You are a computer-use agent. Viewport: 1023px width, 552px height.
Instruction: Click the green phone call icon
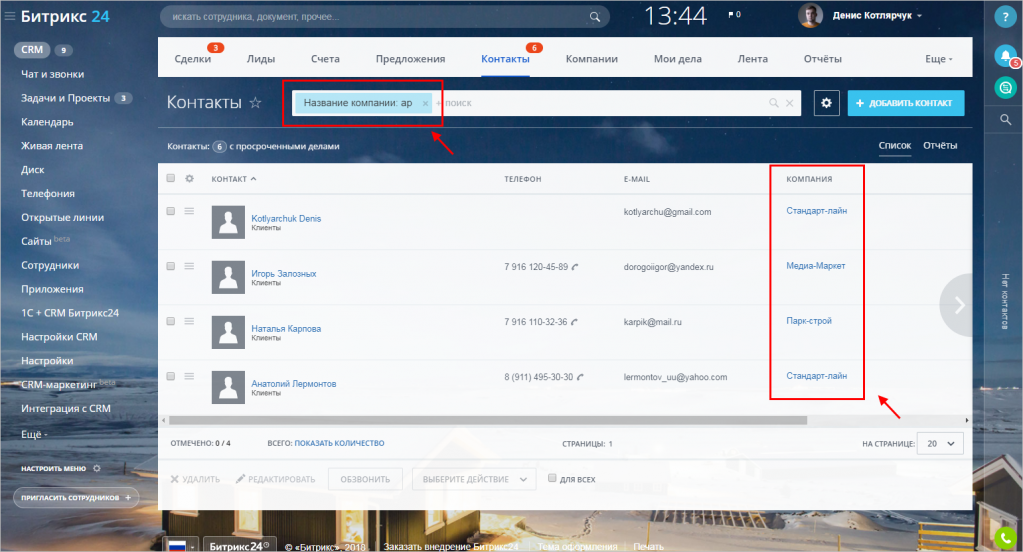(1005, 538)
